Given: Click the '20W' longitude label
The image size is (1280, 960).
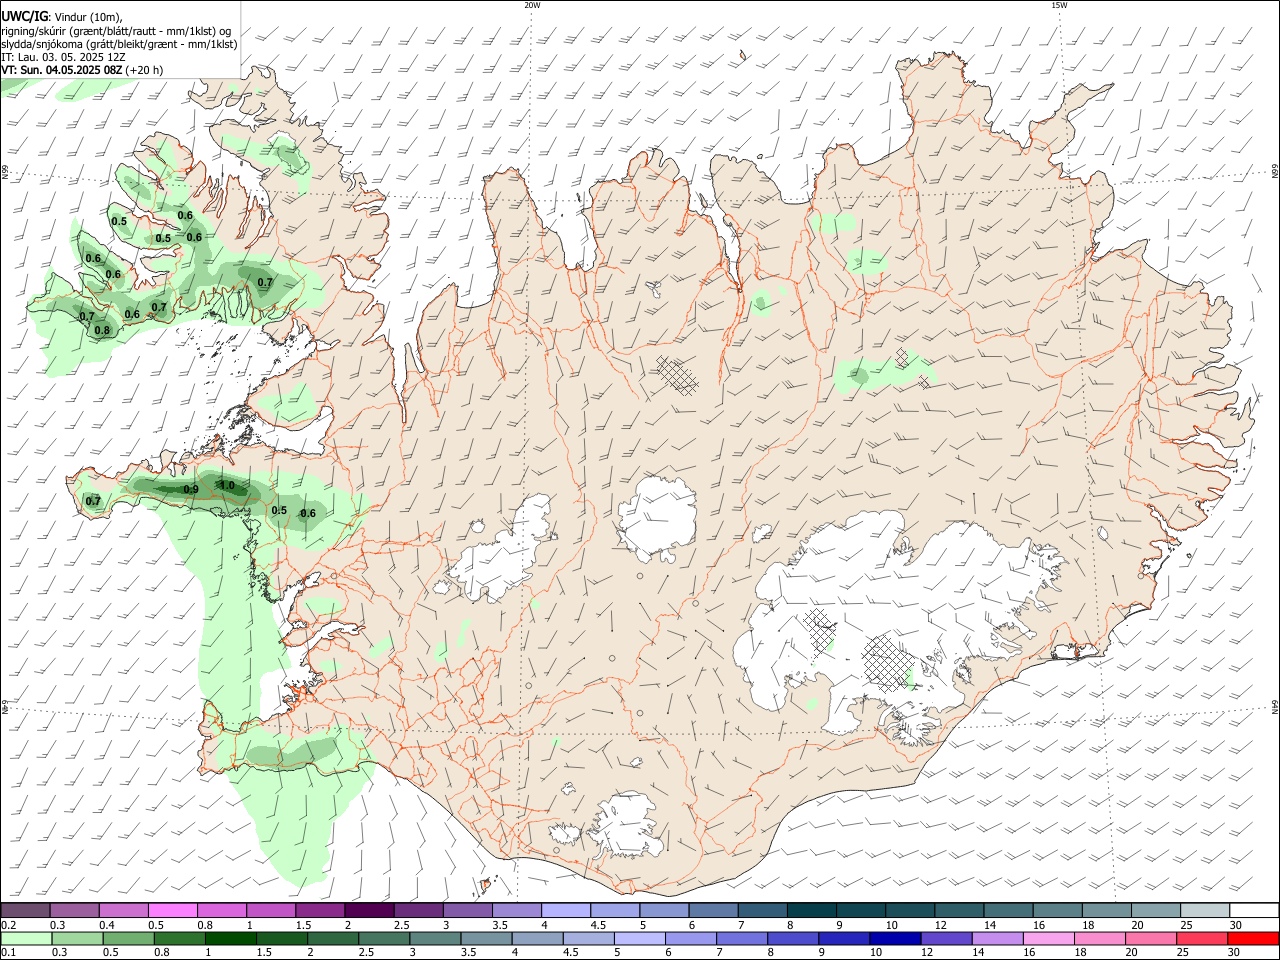Looking at the screenshot, I should [x=532, y=5].
